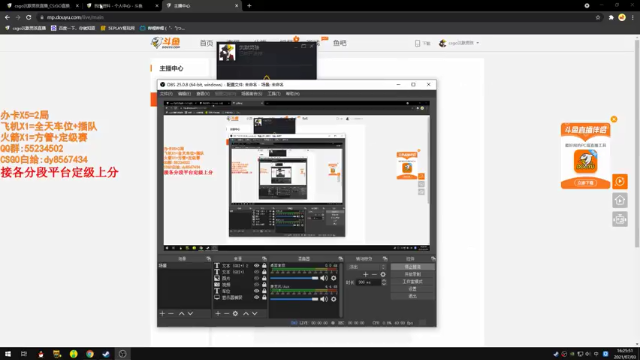The image size is (640, 360).
Task: Toggle visibility of display capture source
Action: (x=256, y=298)
